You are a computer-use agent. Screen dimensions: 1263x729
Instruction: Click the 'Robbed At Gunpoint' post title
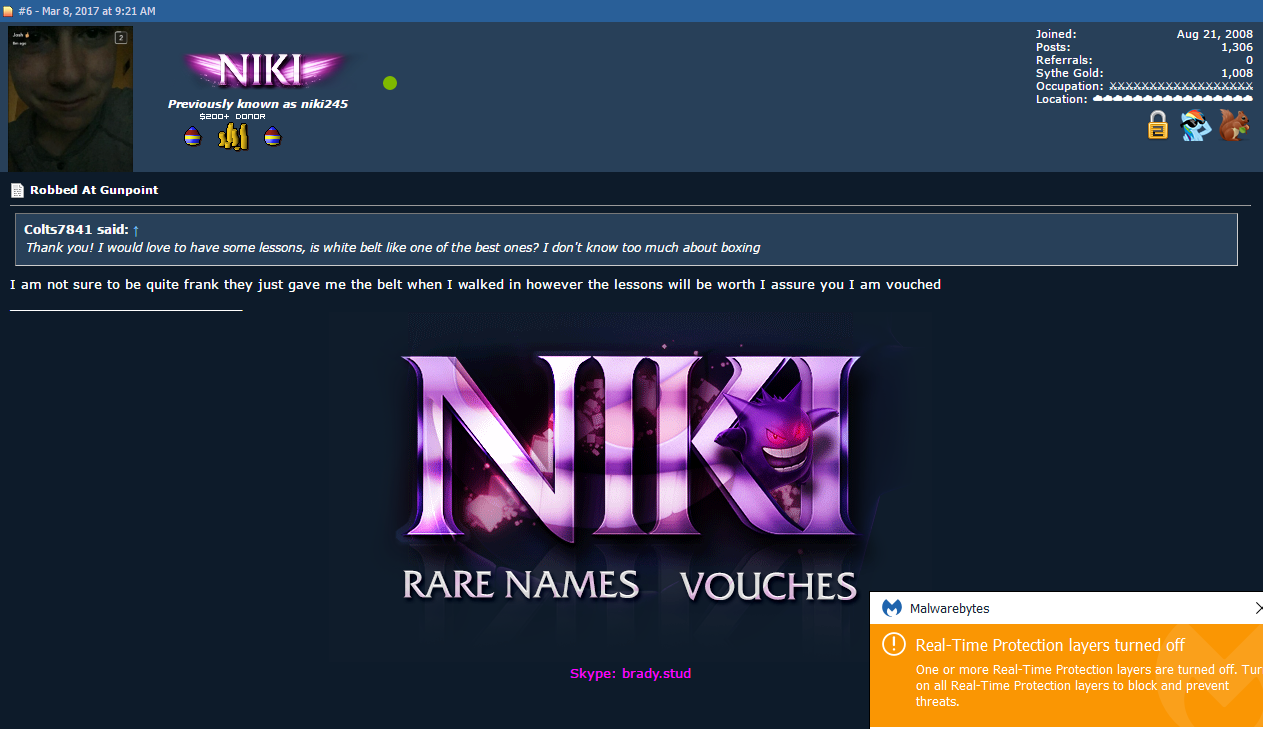[94, 190]
